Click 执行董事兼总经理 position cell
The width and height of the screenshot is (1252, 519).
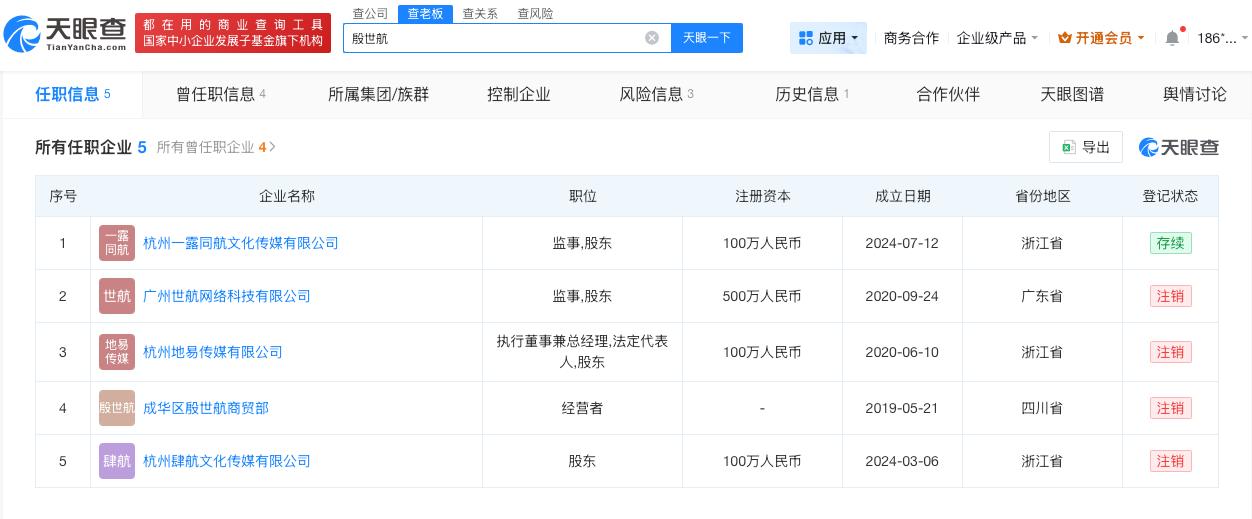tap(582, 352)
